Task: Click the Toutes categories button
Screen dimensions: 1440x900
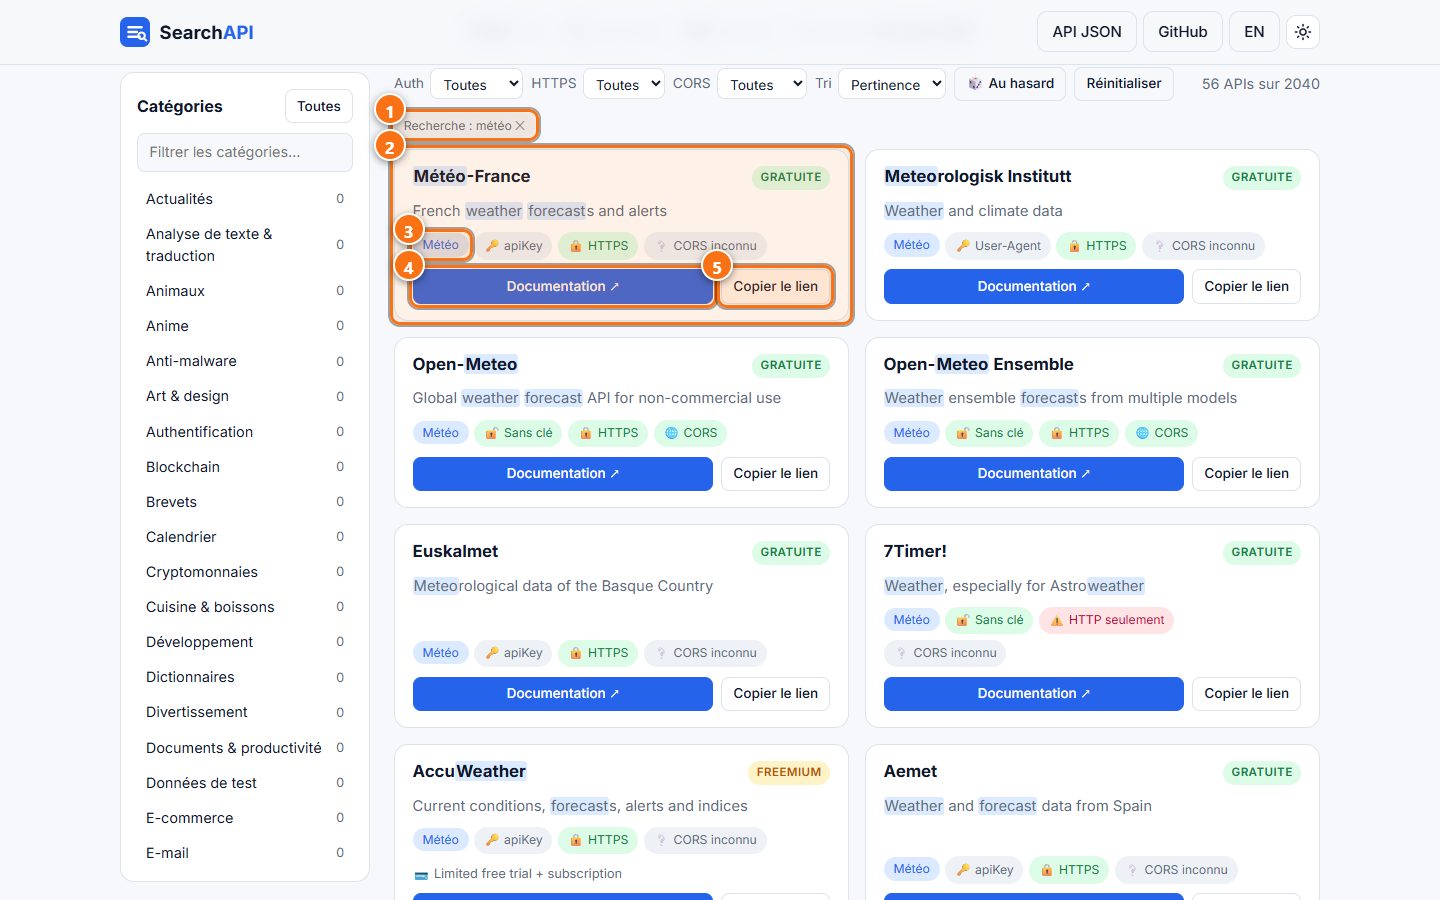Action: 319,106
